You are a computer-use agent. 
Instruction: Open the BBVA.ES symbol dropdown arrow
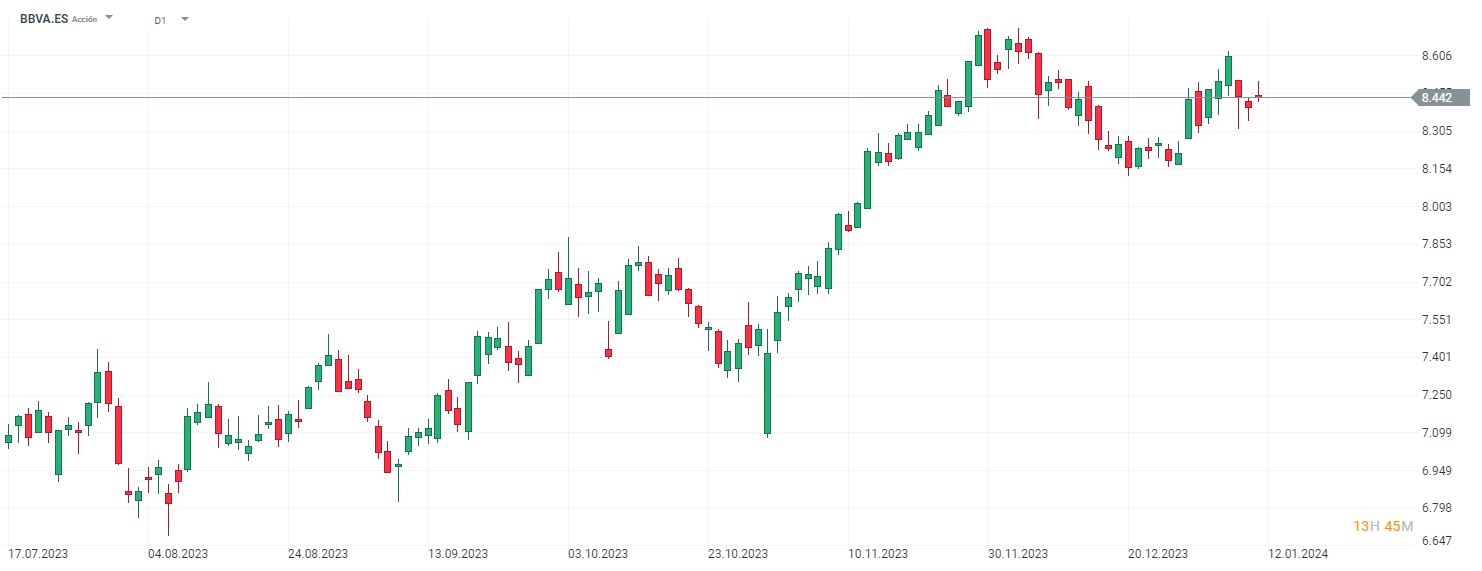(109, 18)
